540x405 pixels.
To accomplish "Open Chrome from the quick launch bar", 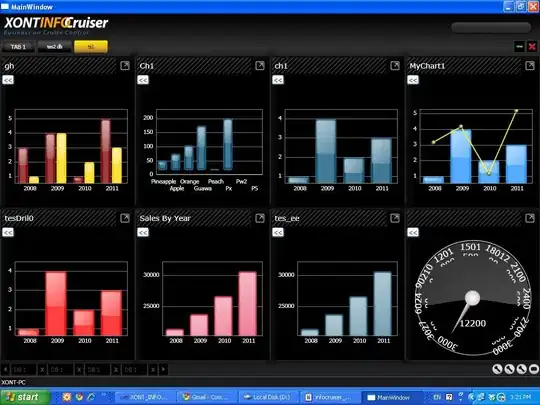I will tap(79, 397).
